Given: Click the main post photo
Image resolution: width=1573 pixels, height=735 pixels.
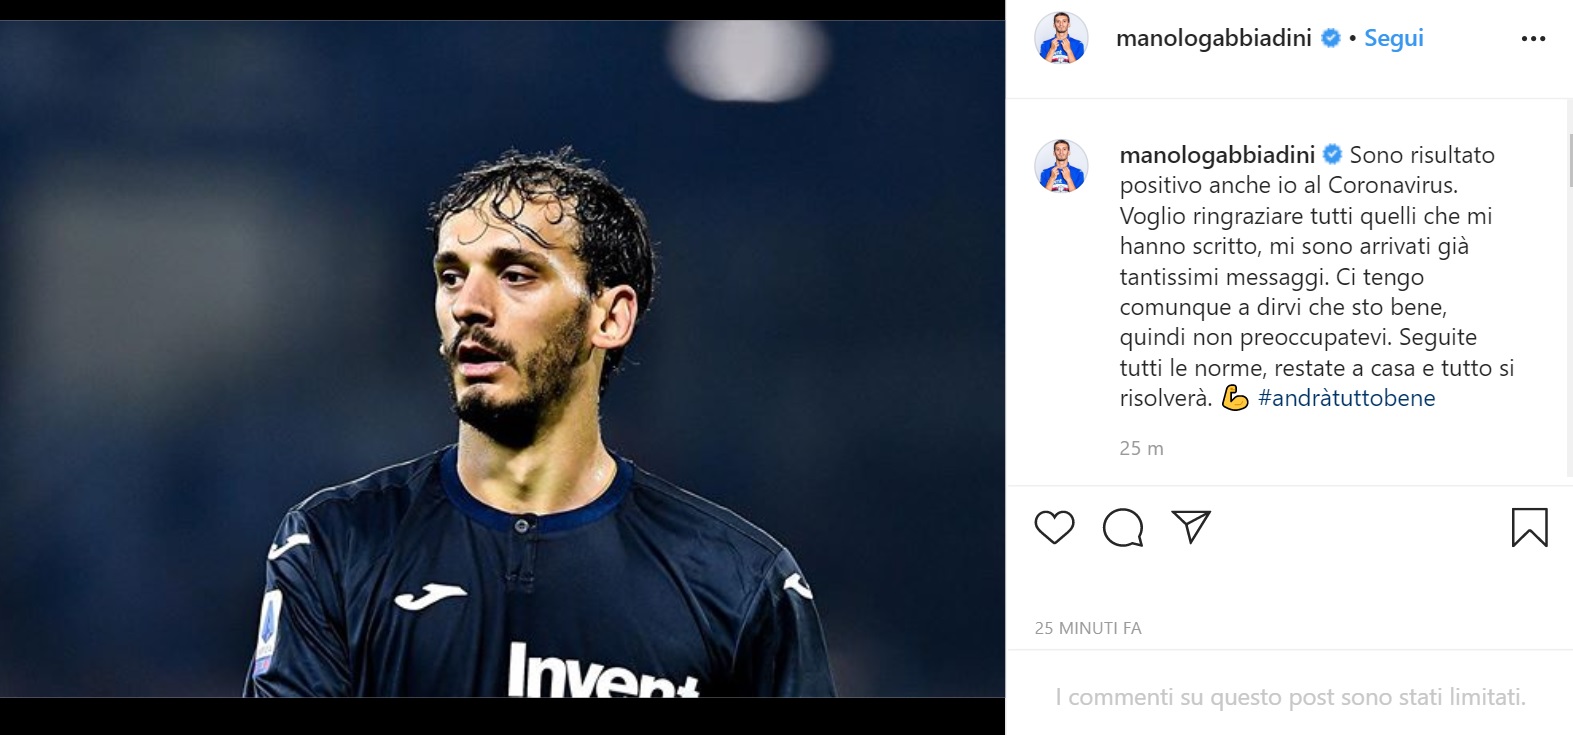Looking at the screenshot, I should [502, 358].
